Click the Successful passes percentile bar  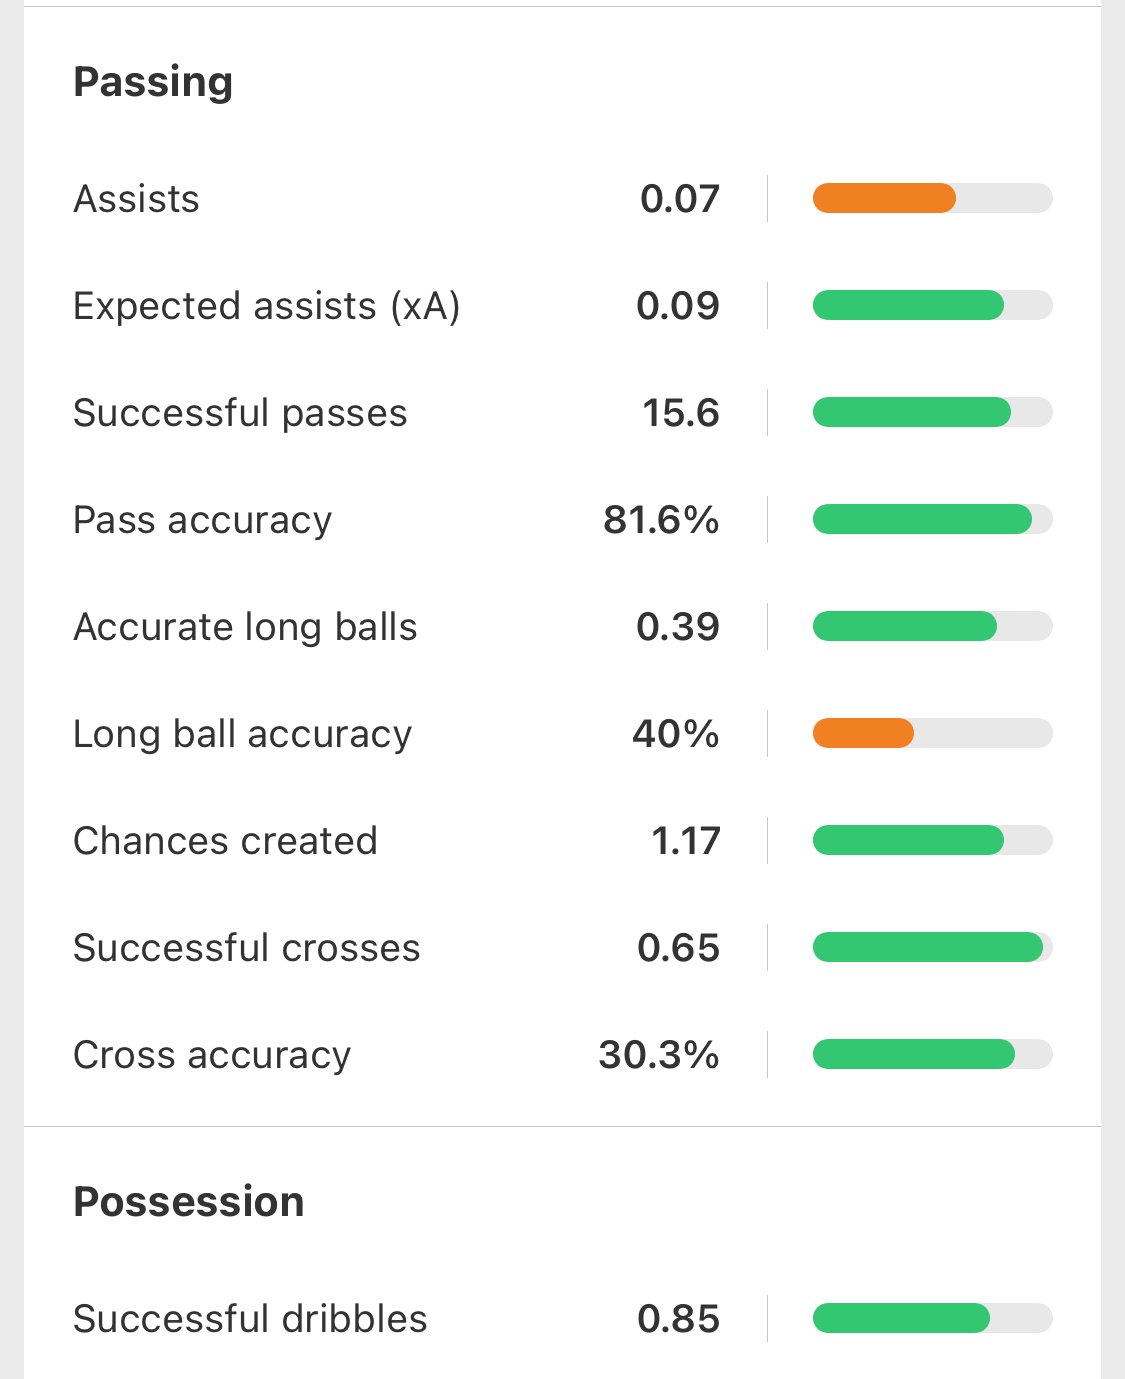[x=932, y=412]
